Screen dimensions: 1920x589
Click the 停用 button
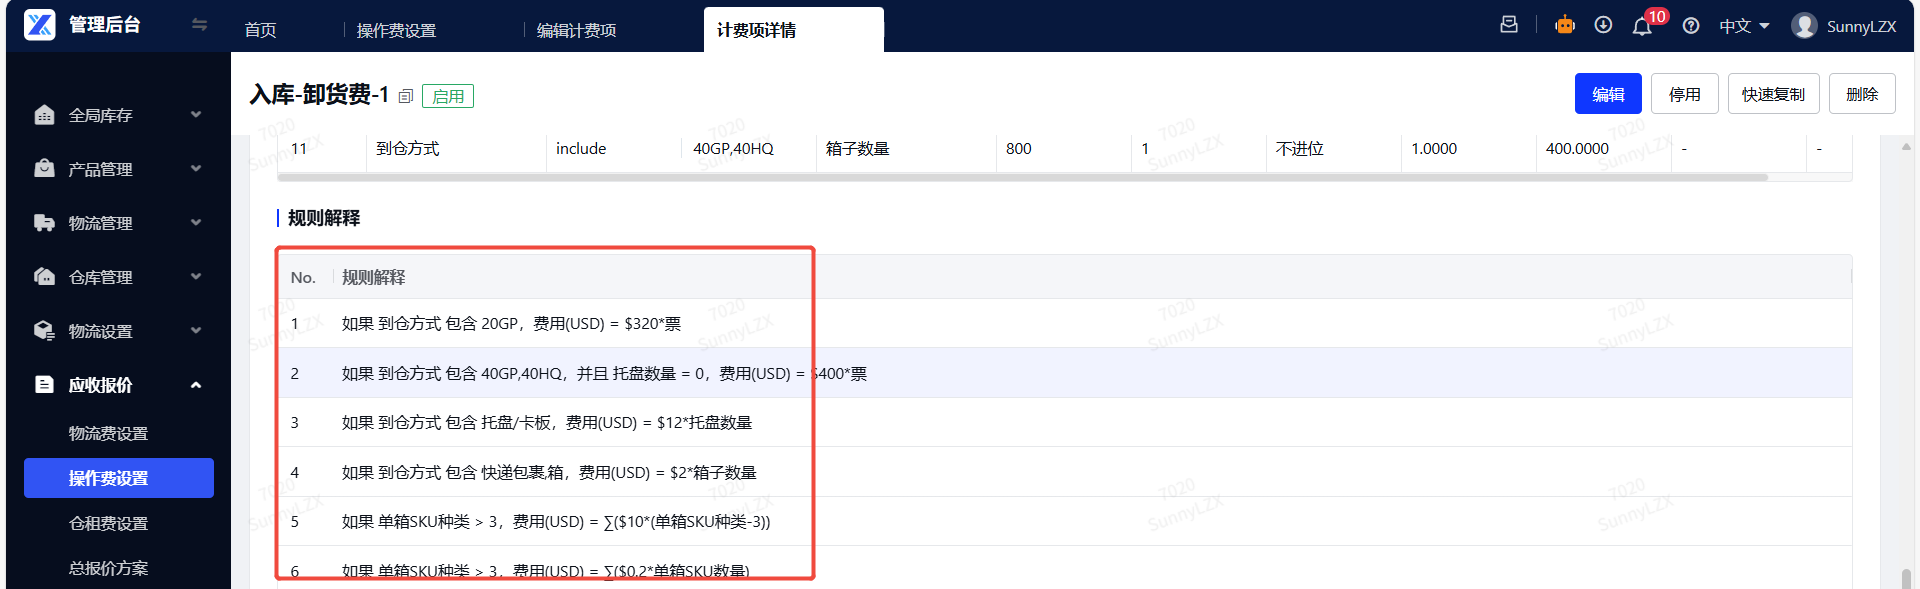tap(1684, 94)
